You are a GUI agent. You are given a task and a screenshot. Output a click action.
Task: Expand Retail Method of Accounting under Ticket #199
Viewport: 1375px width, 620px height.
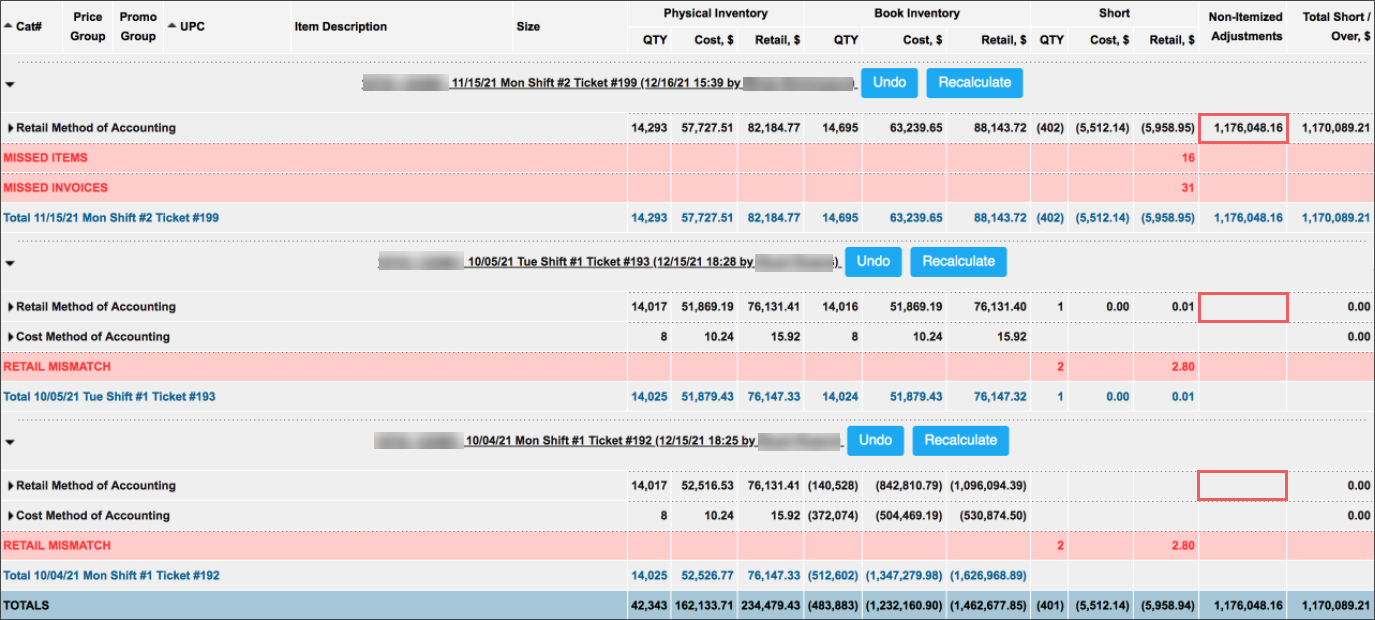click(12, 128)
